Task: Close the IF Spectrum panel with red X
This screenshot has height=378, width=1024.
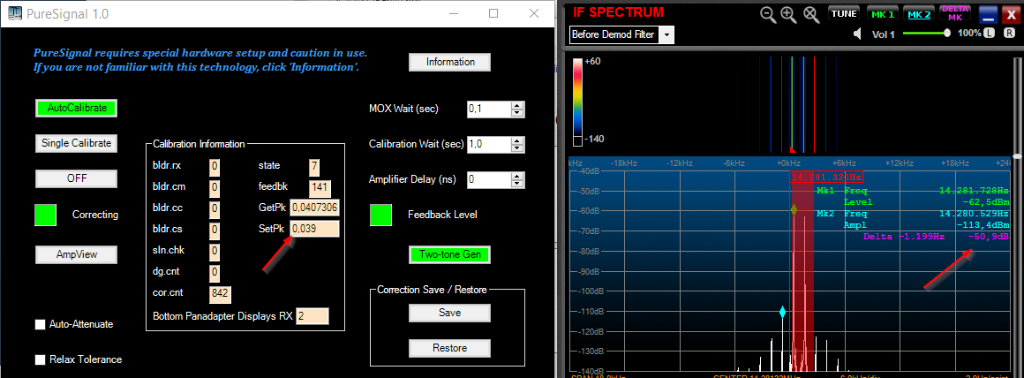Action: pyautogui.click(x=1011, y=15)
